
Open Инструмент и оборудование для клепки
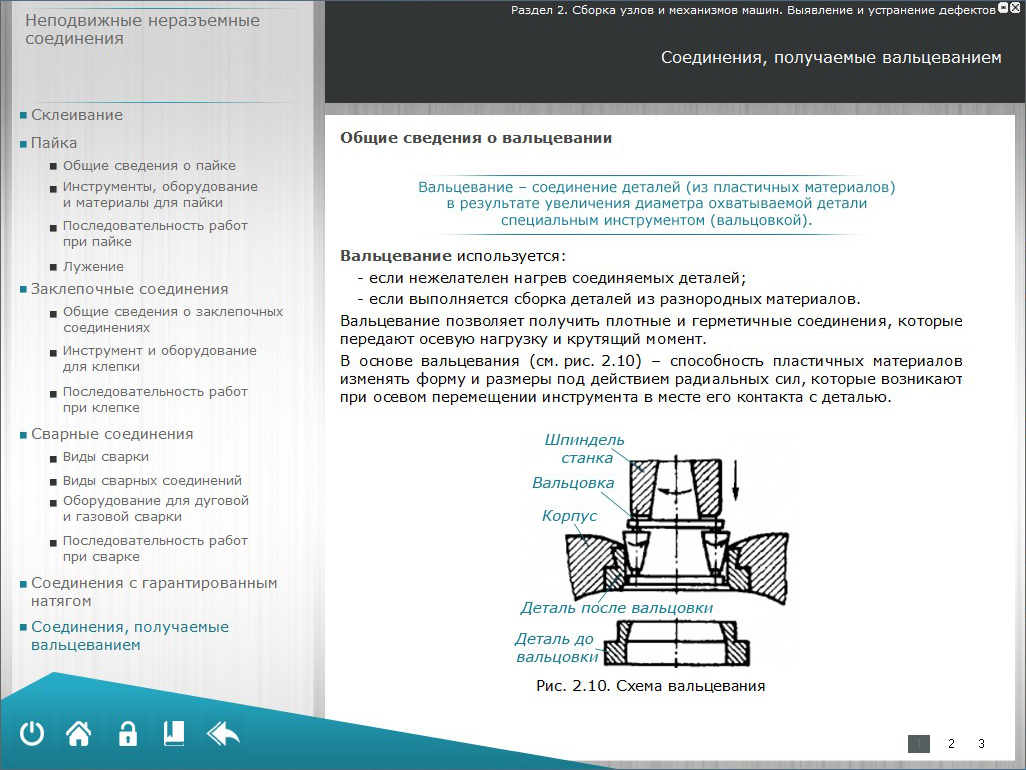(x=159, y=359)
